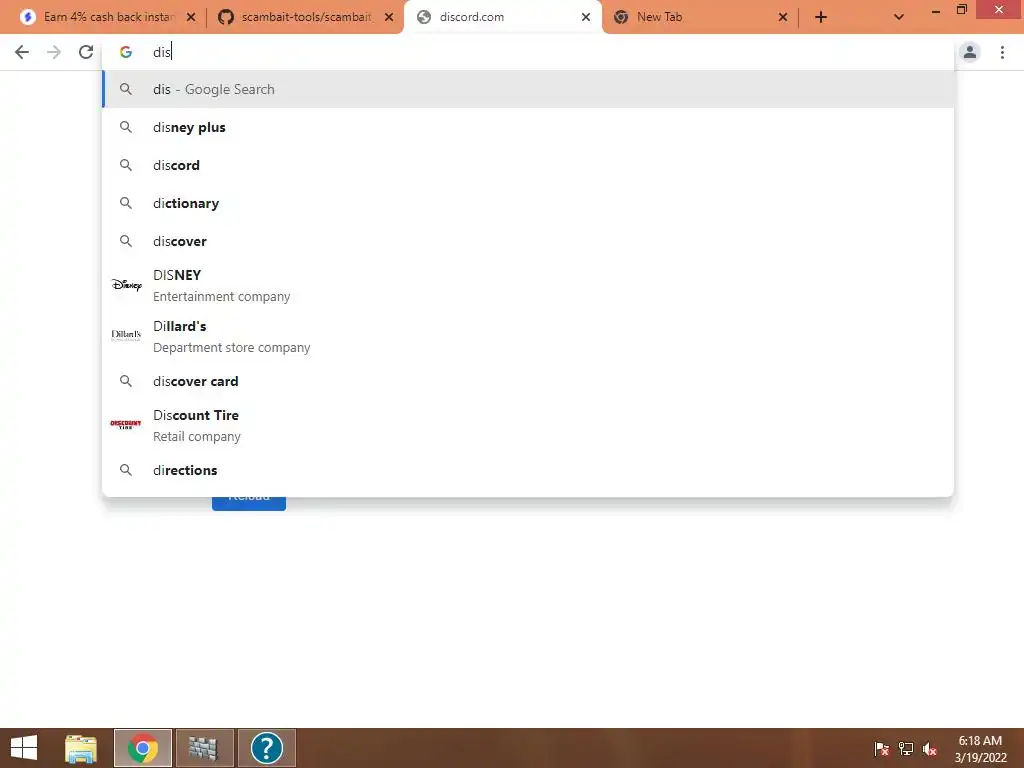
Task: Click the Action Center flag tray icon
Action: pos(881,749)
